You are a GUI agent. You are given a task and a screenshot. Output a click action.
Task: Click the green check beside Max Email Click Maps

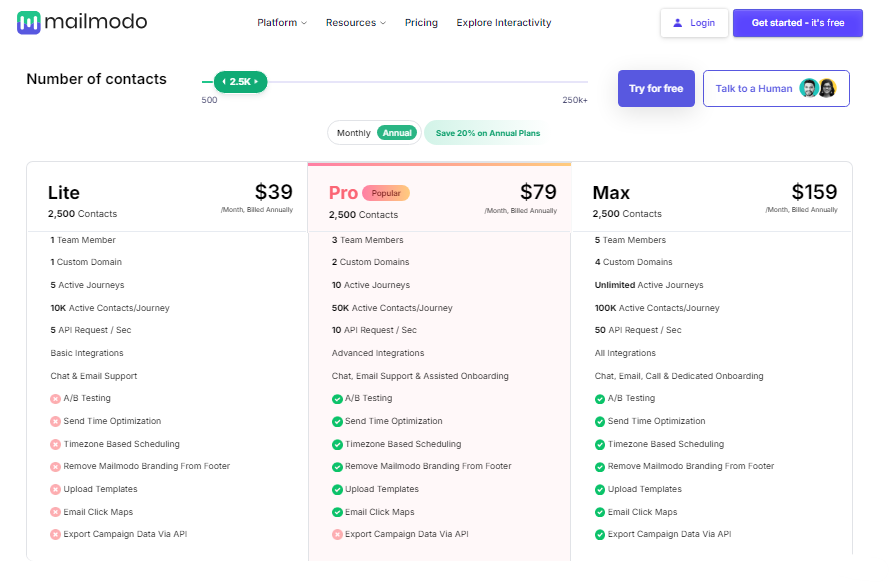600,512
